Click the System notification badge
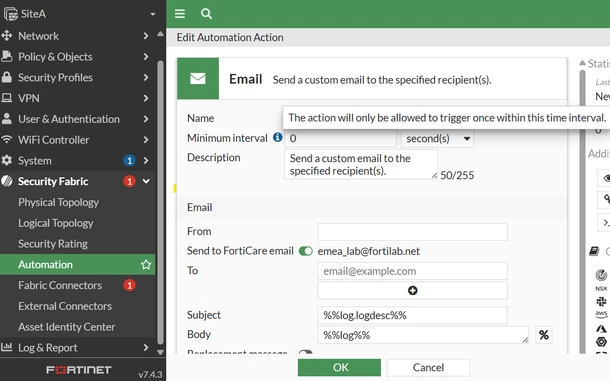Screen dimensions: 610x381 point(130,160)
